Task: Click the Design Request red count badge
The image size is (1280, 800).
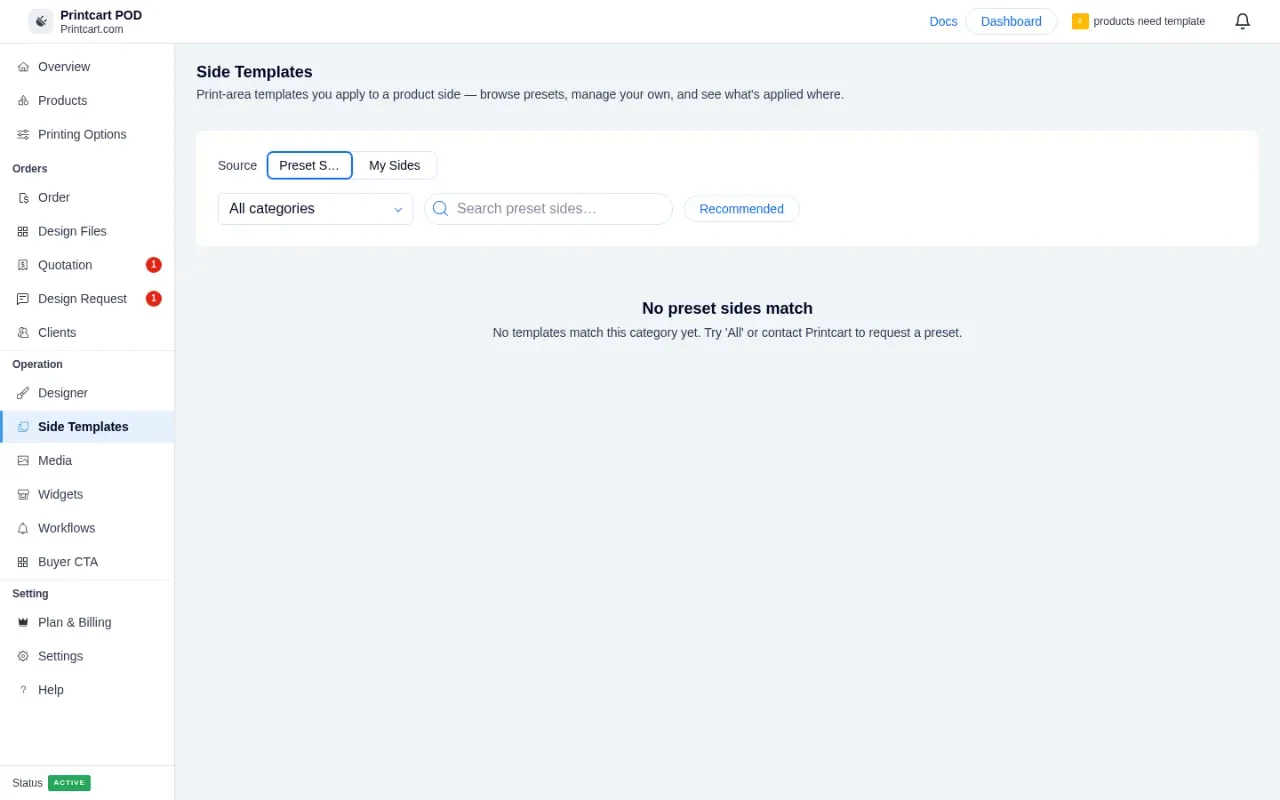Action: (x=154, y=299)
